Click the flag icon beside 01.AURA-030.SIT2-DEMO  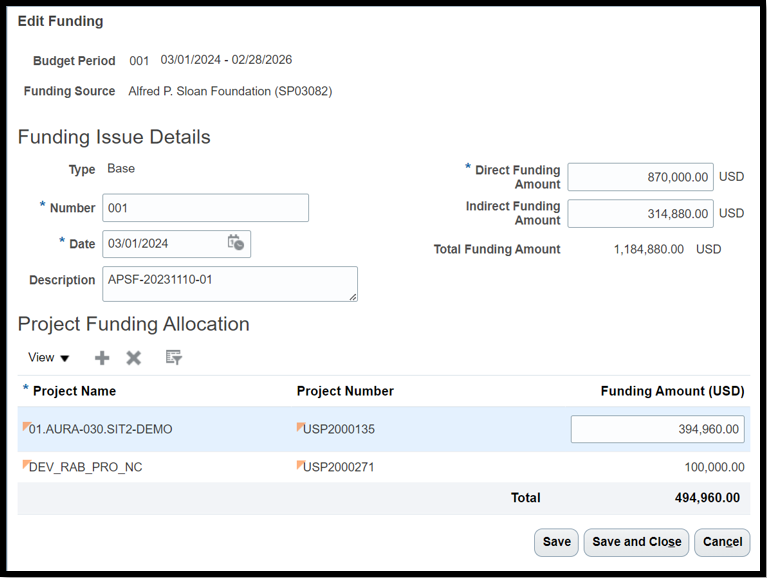tap(26, 427)
